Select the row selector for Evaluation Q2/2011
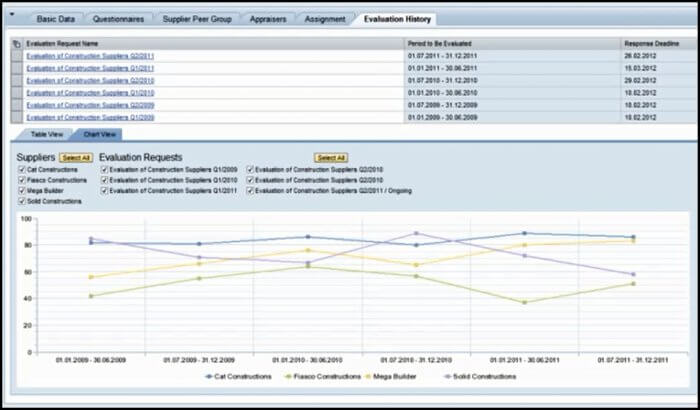Viewport: 700px width, 410px height. 17,56
